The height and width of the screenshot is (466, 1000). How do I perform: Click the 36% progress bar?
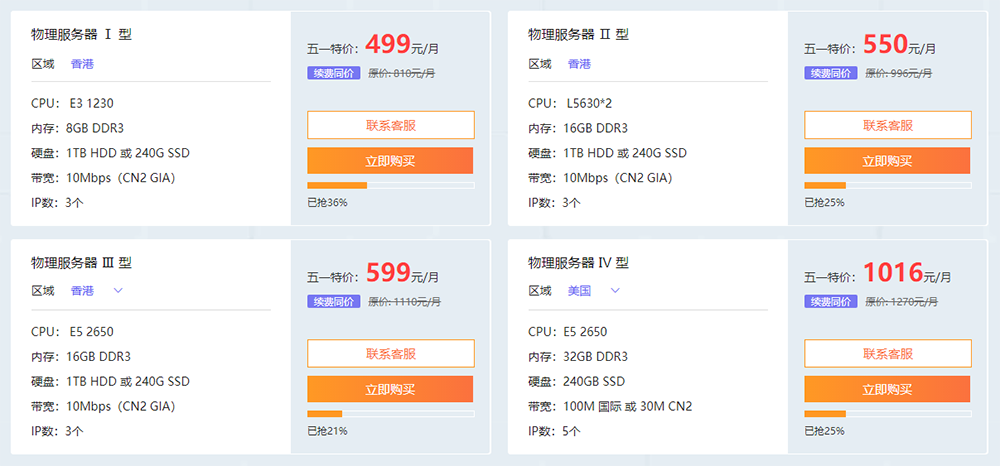391,186
